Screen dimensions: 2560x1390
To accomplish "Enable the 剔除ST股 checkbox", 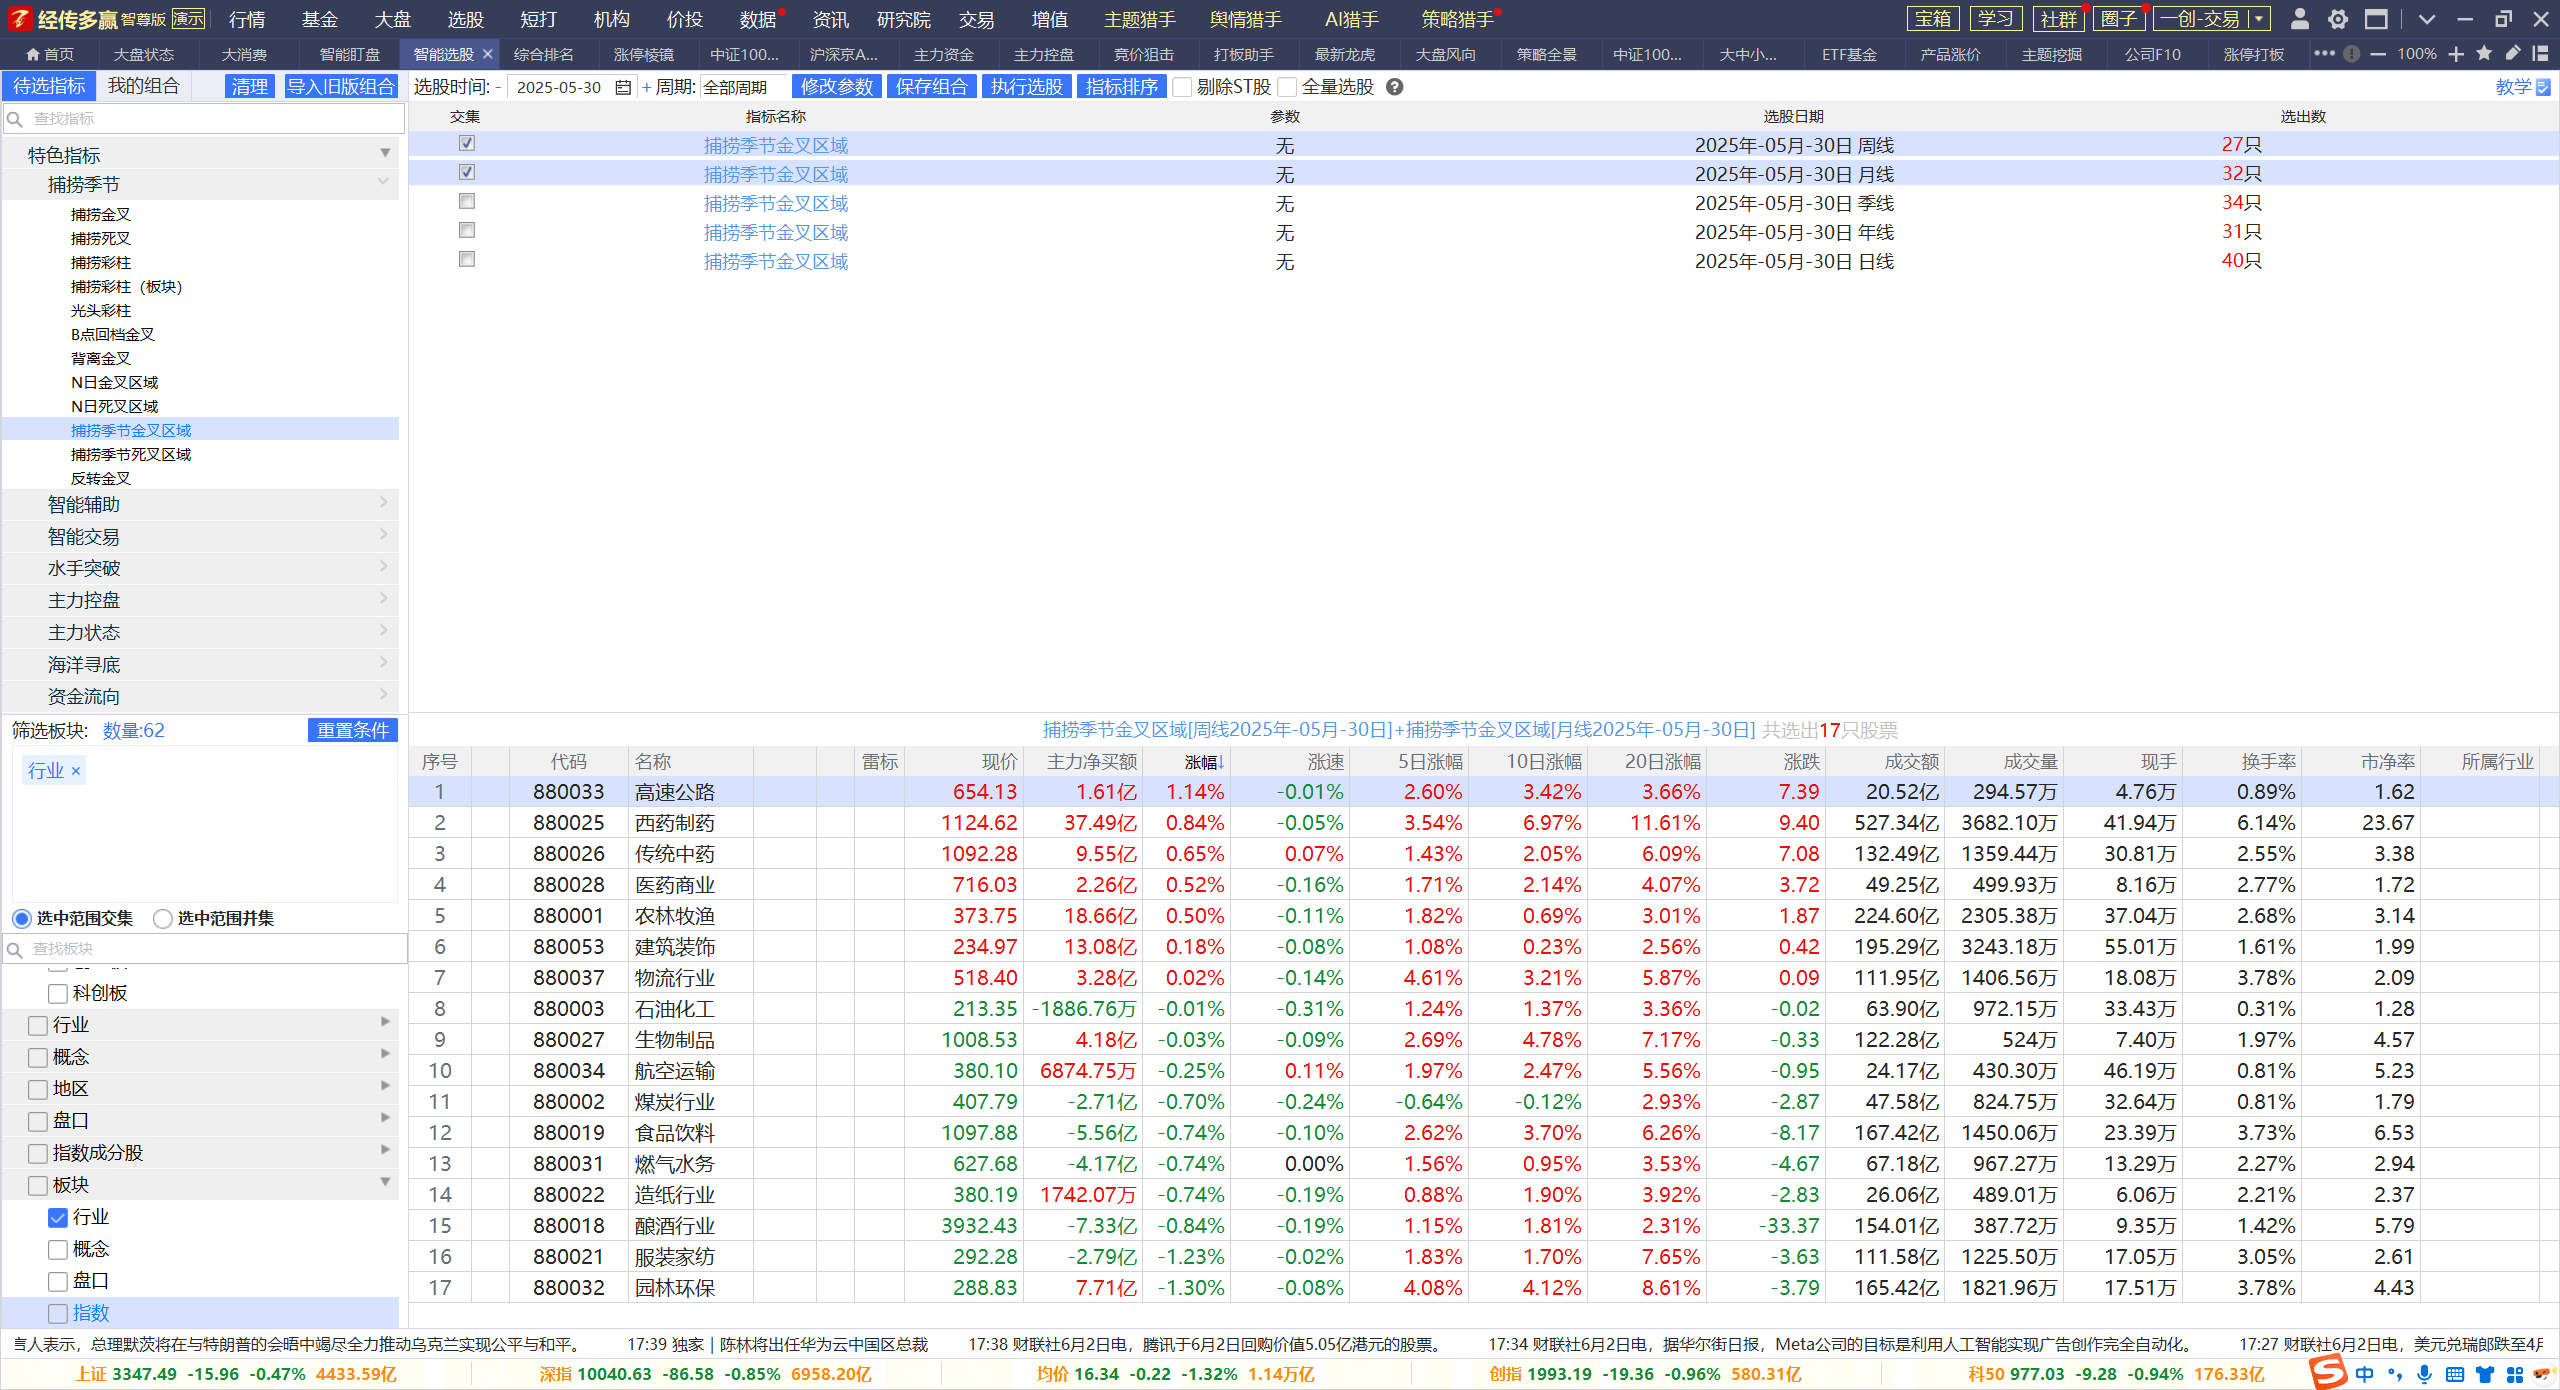I will (1183, 88).
